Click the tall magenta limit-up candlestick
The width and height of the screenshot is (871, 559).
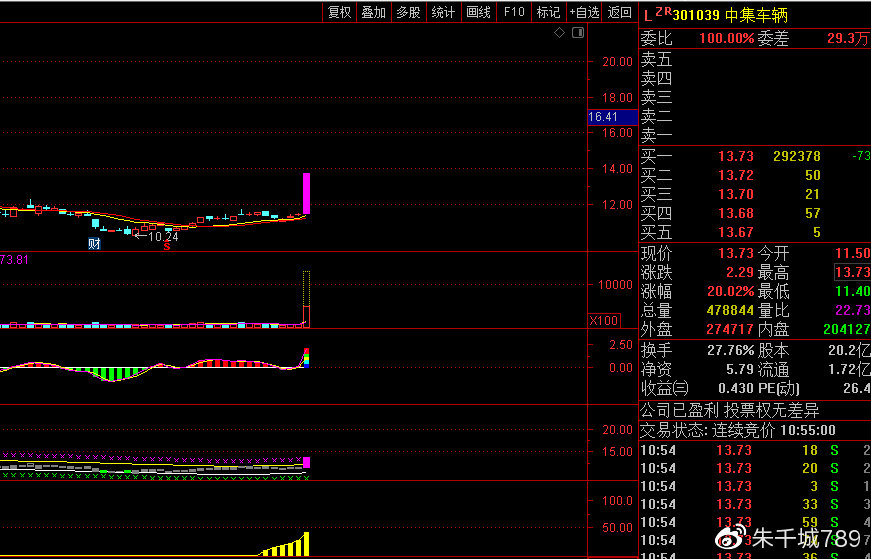point(307,193)
